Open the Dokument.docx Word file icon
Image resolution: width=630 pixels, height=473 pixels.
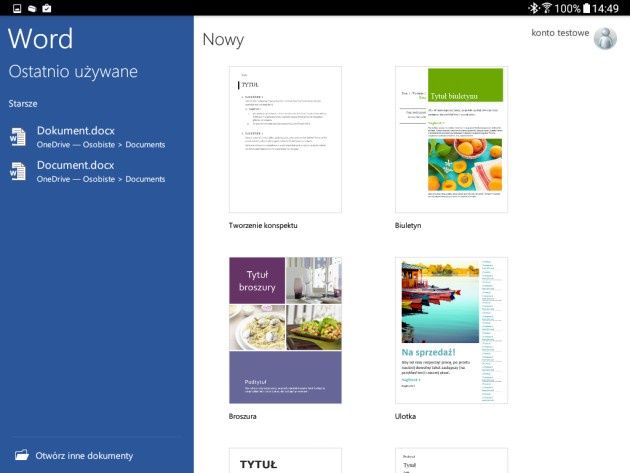point(18,137)
